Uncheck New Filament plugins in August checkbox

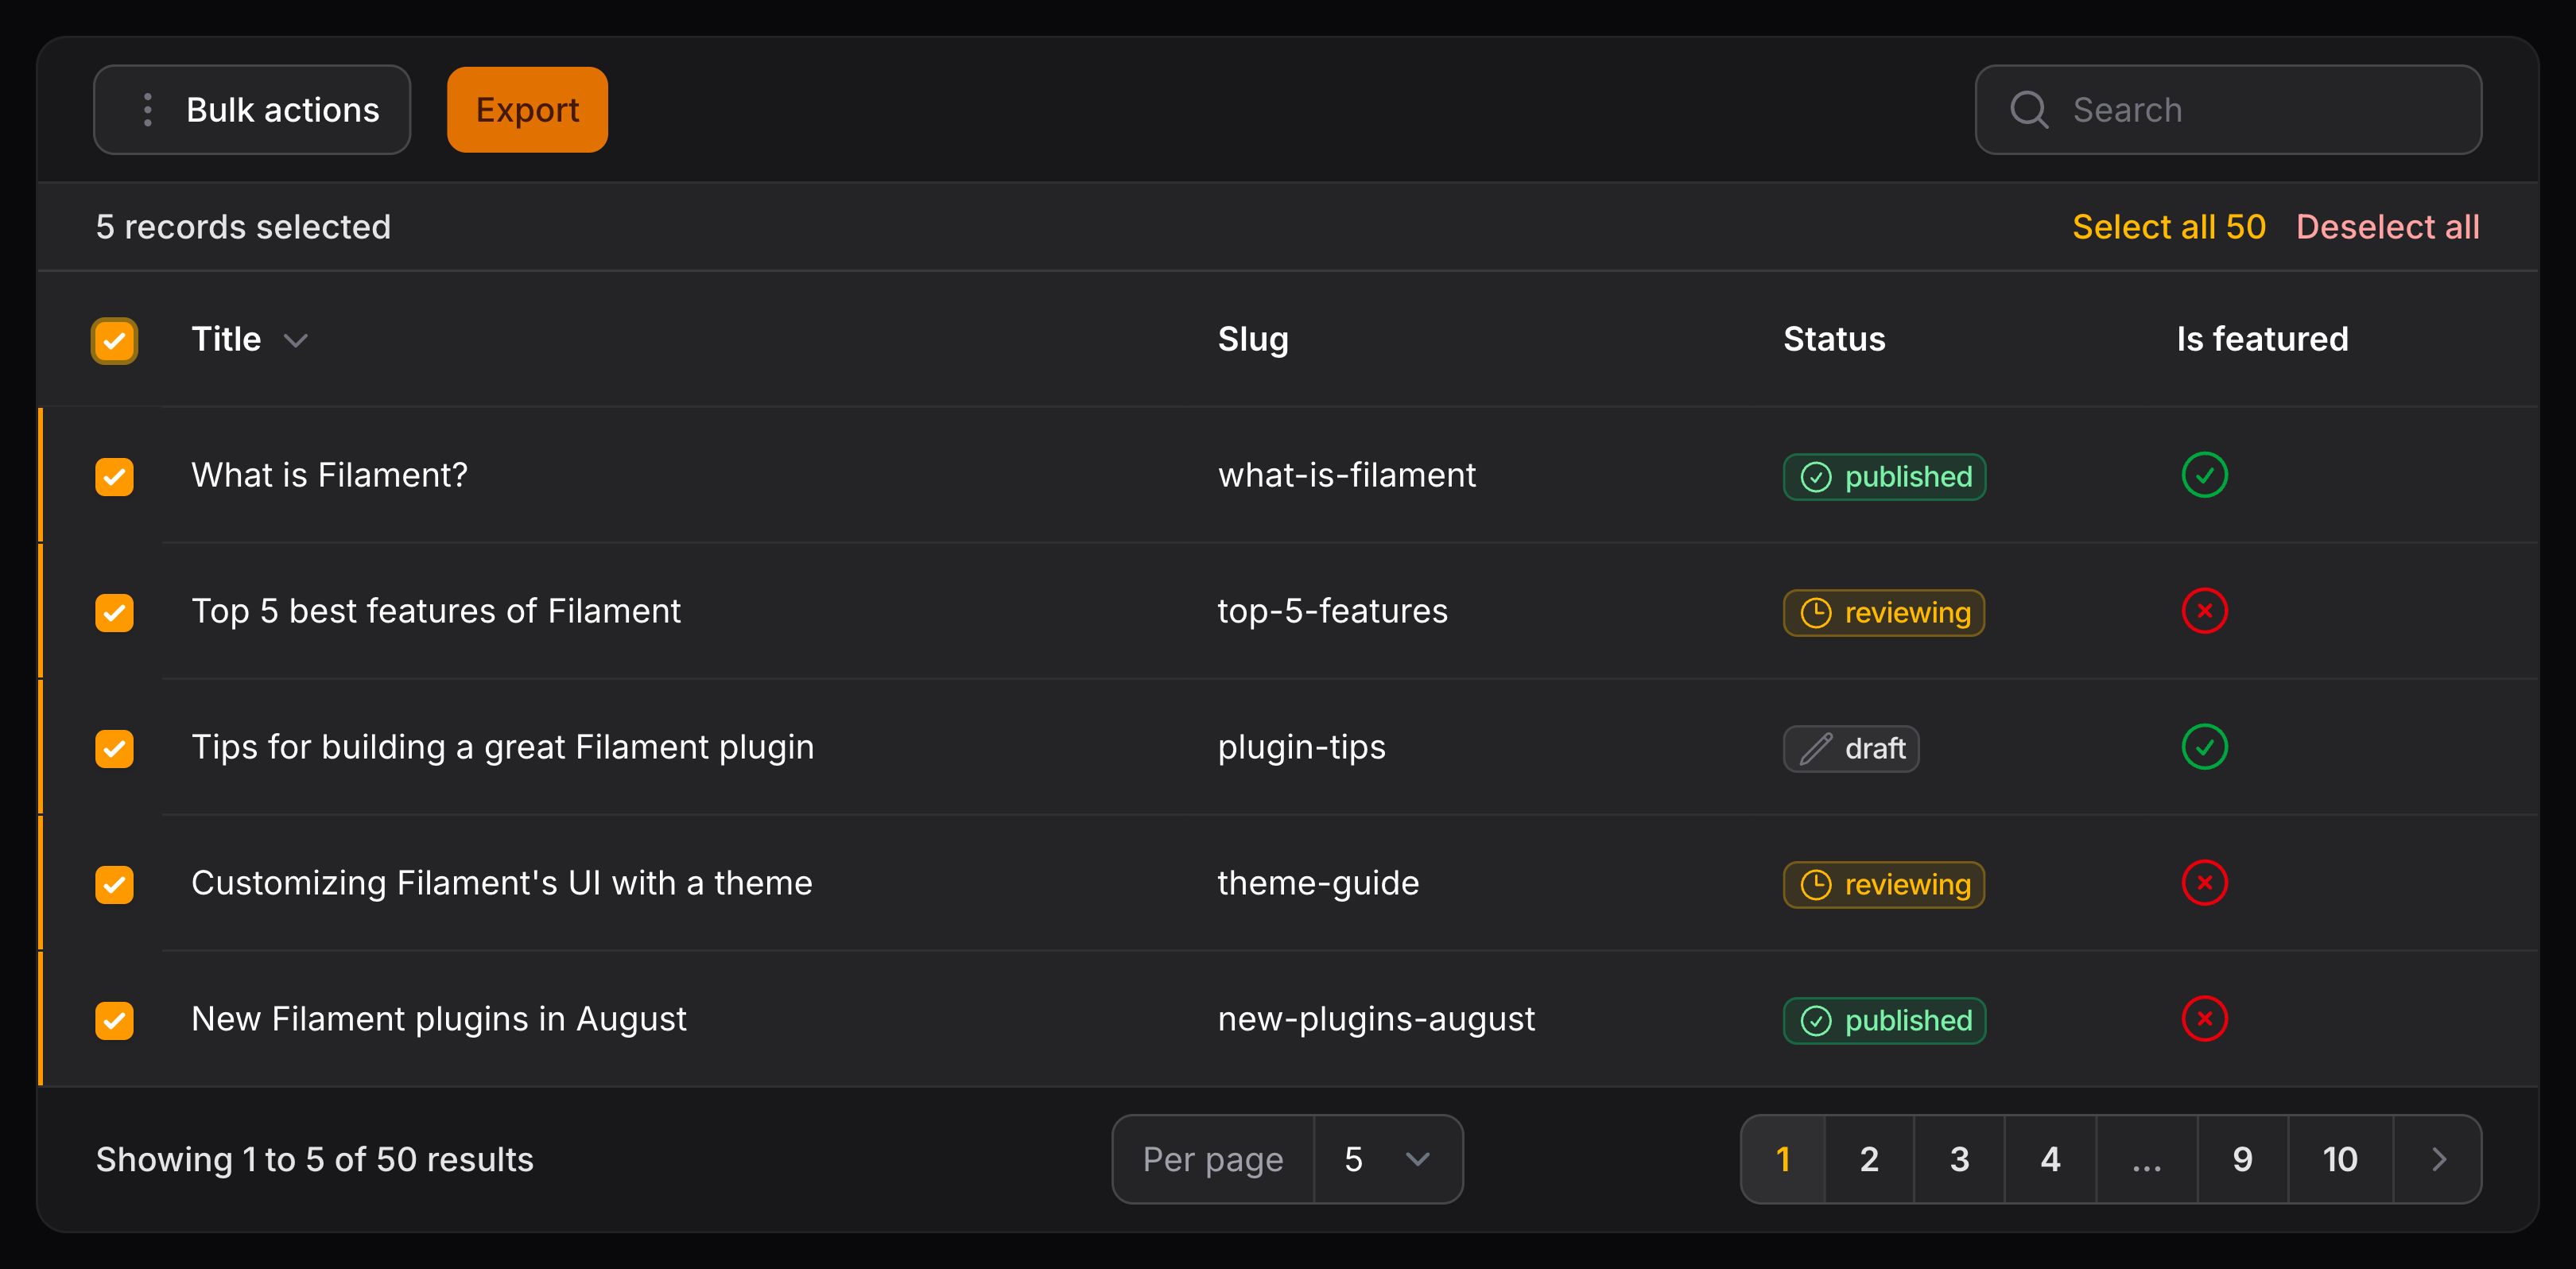coord(114,1021)
